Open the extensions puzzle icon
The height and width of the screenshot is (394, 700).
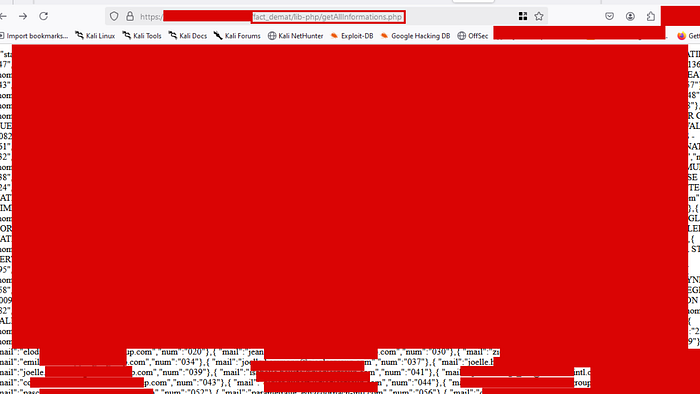pyautogui.click(x=650, y=17)
